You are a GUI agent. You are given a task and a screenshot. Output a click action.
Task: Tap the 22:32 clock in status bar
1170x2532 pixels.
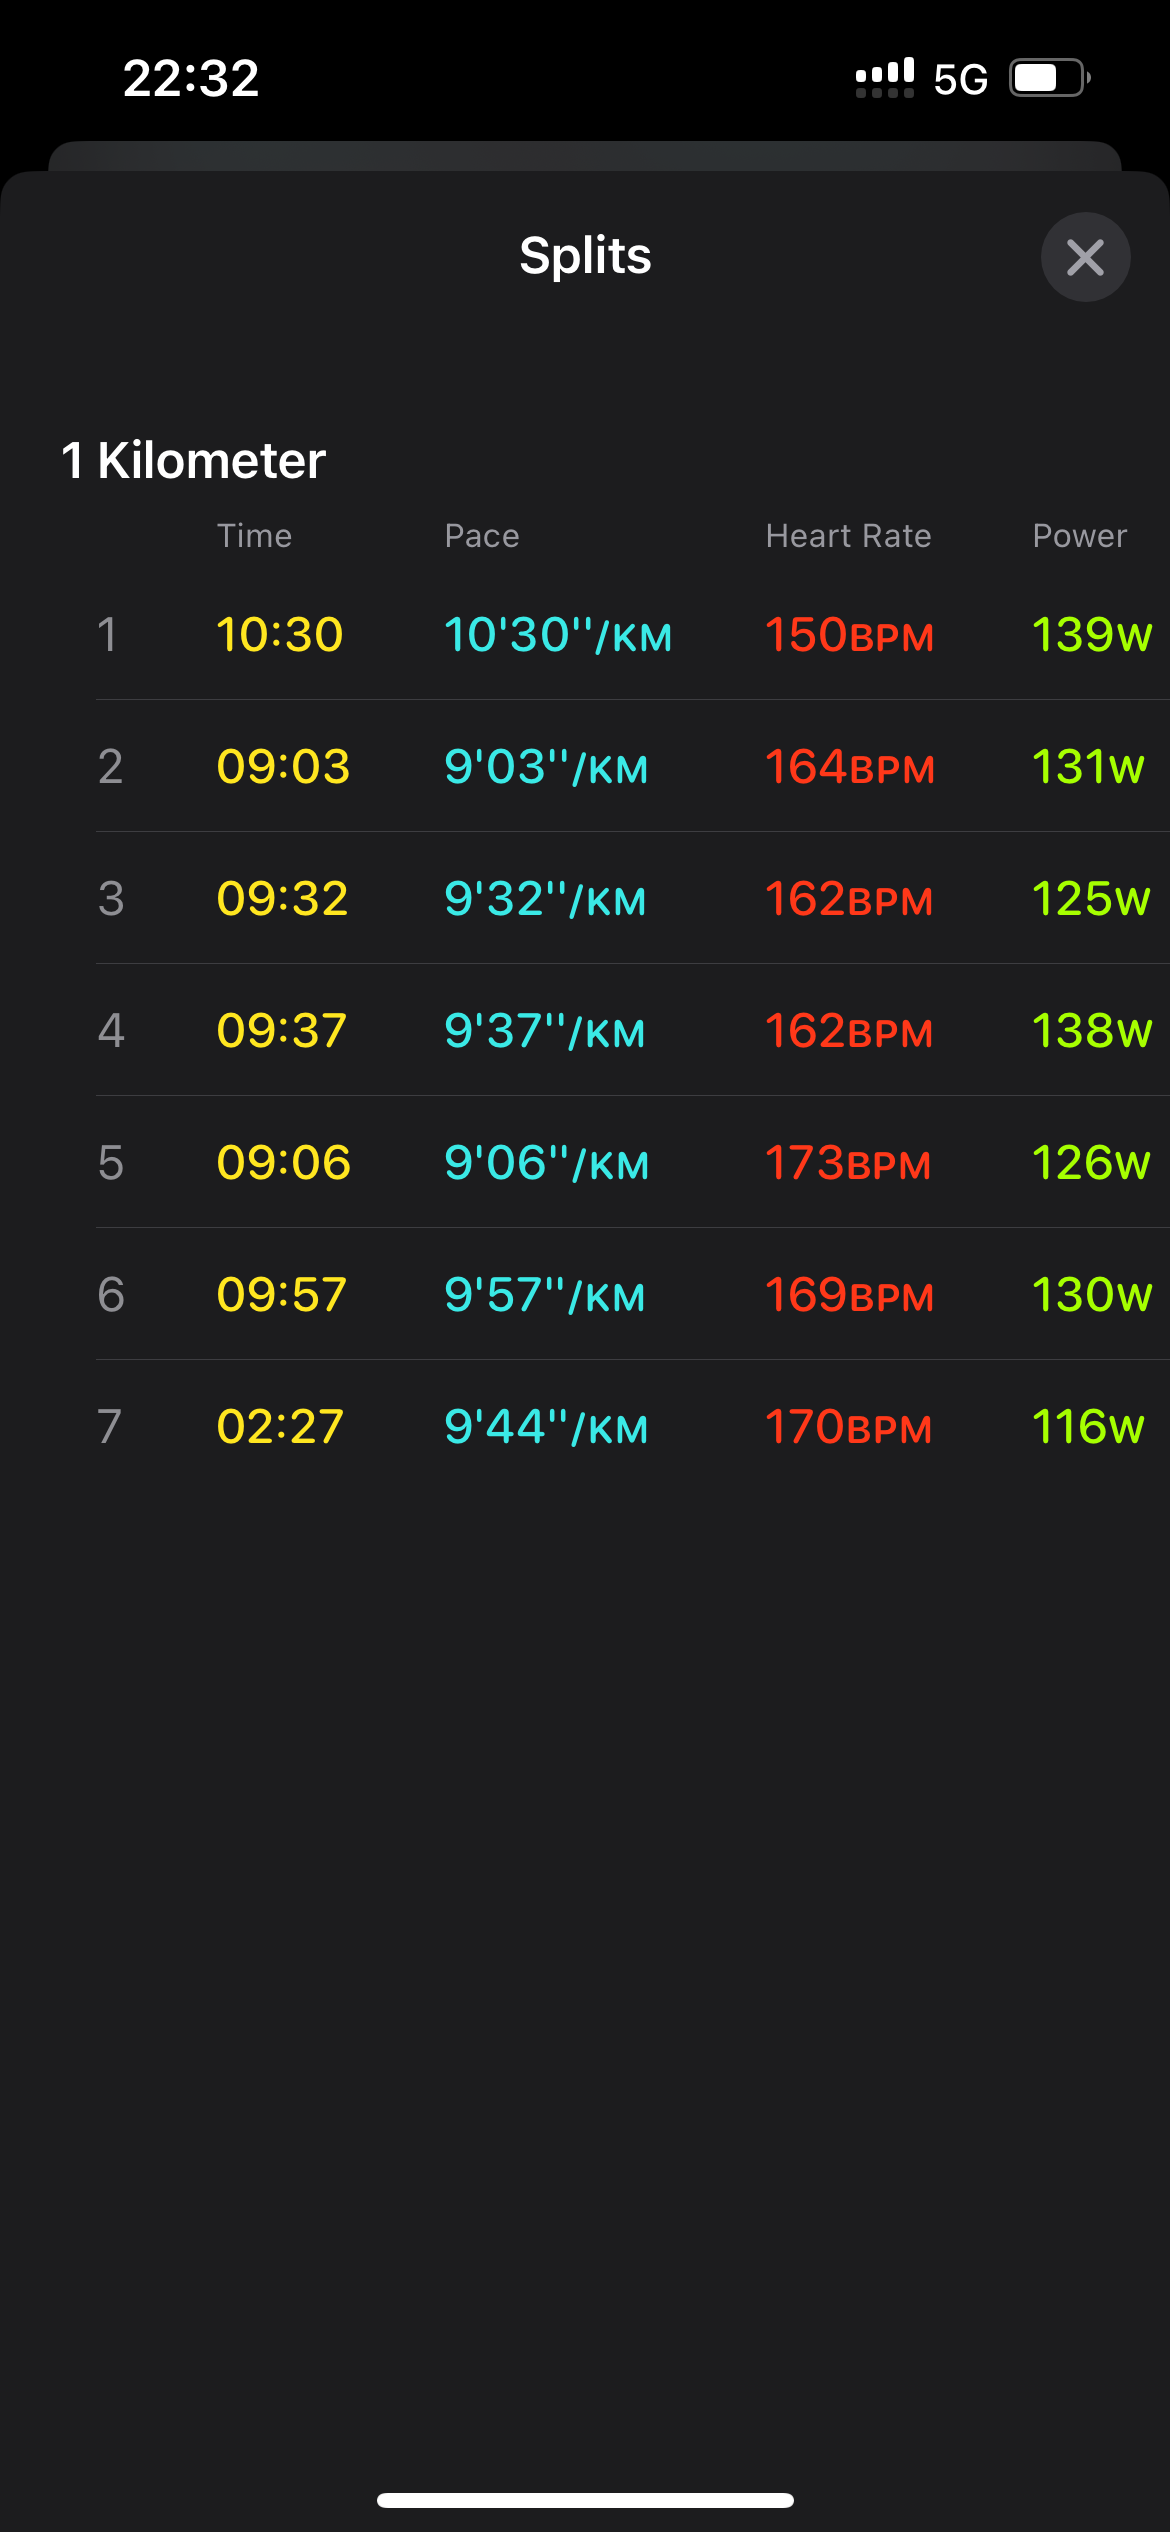(x=191, y=78)
